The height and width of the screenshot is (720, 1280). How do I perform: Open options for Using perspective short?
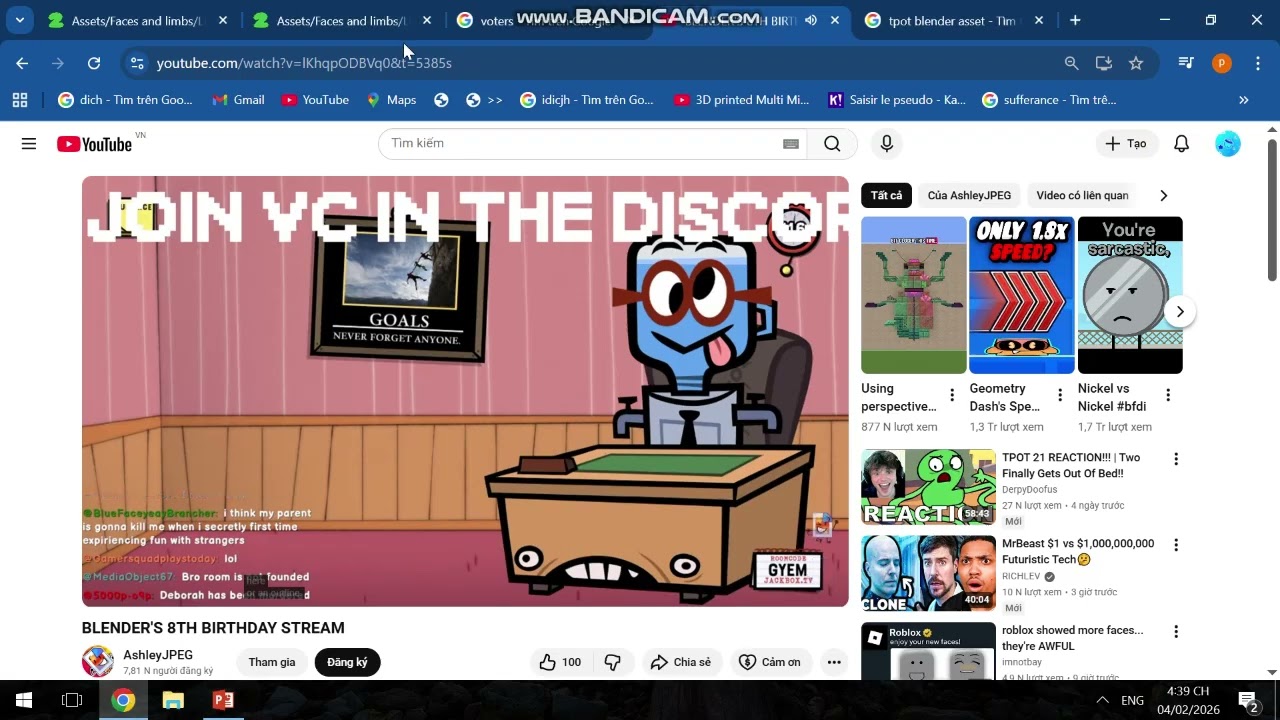tap(952, 395)
